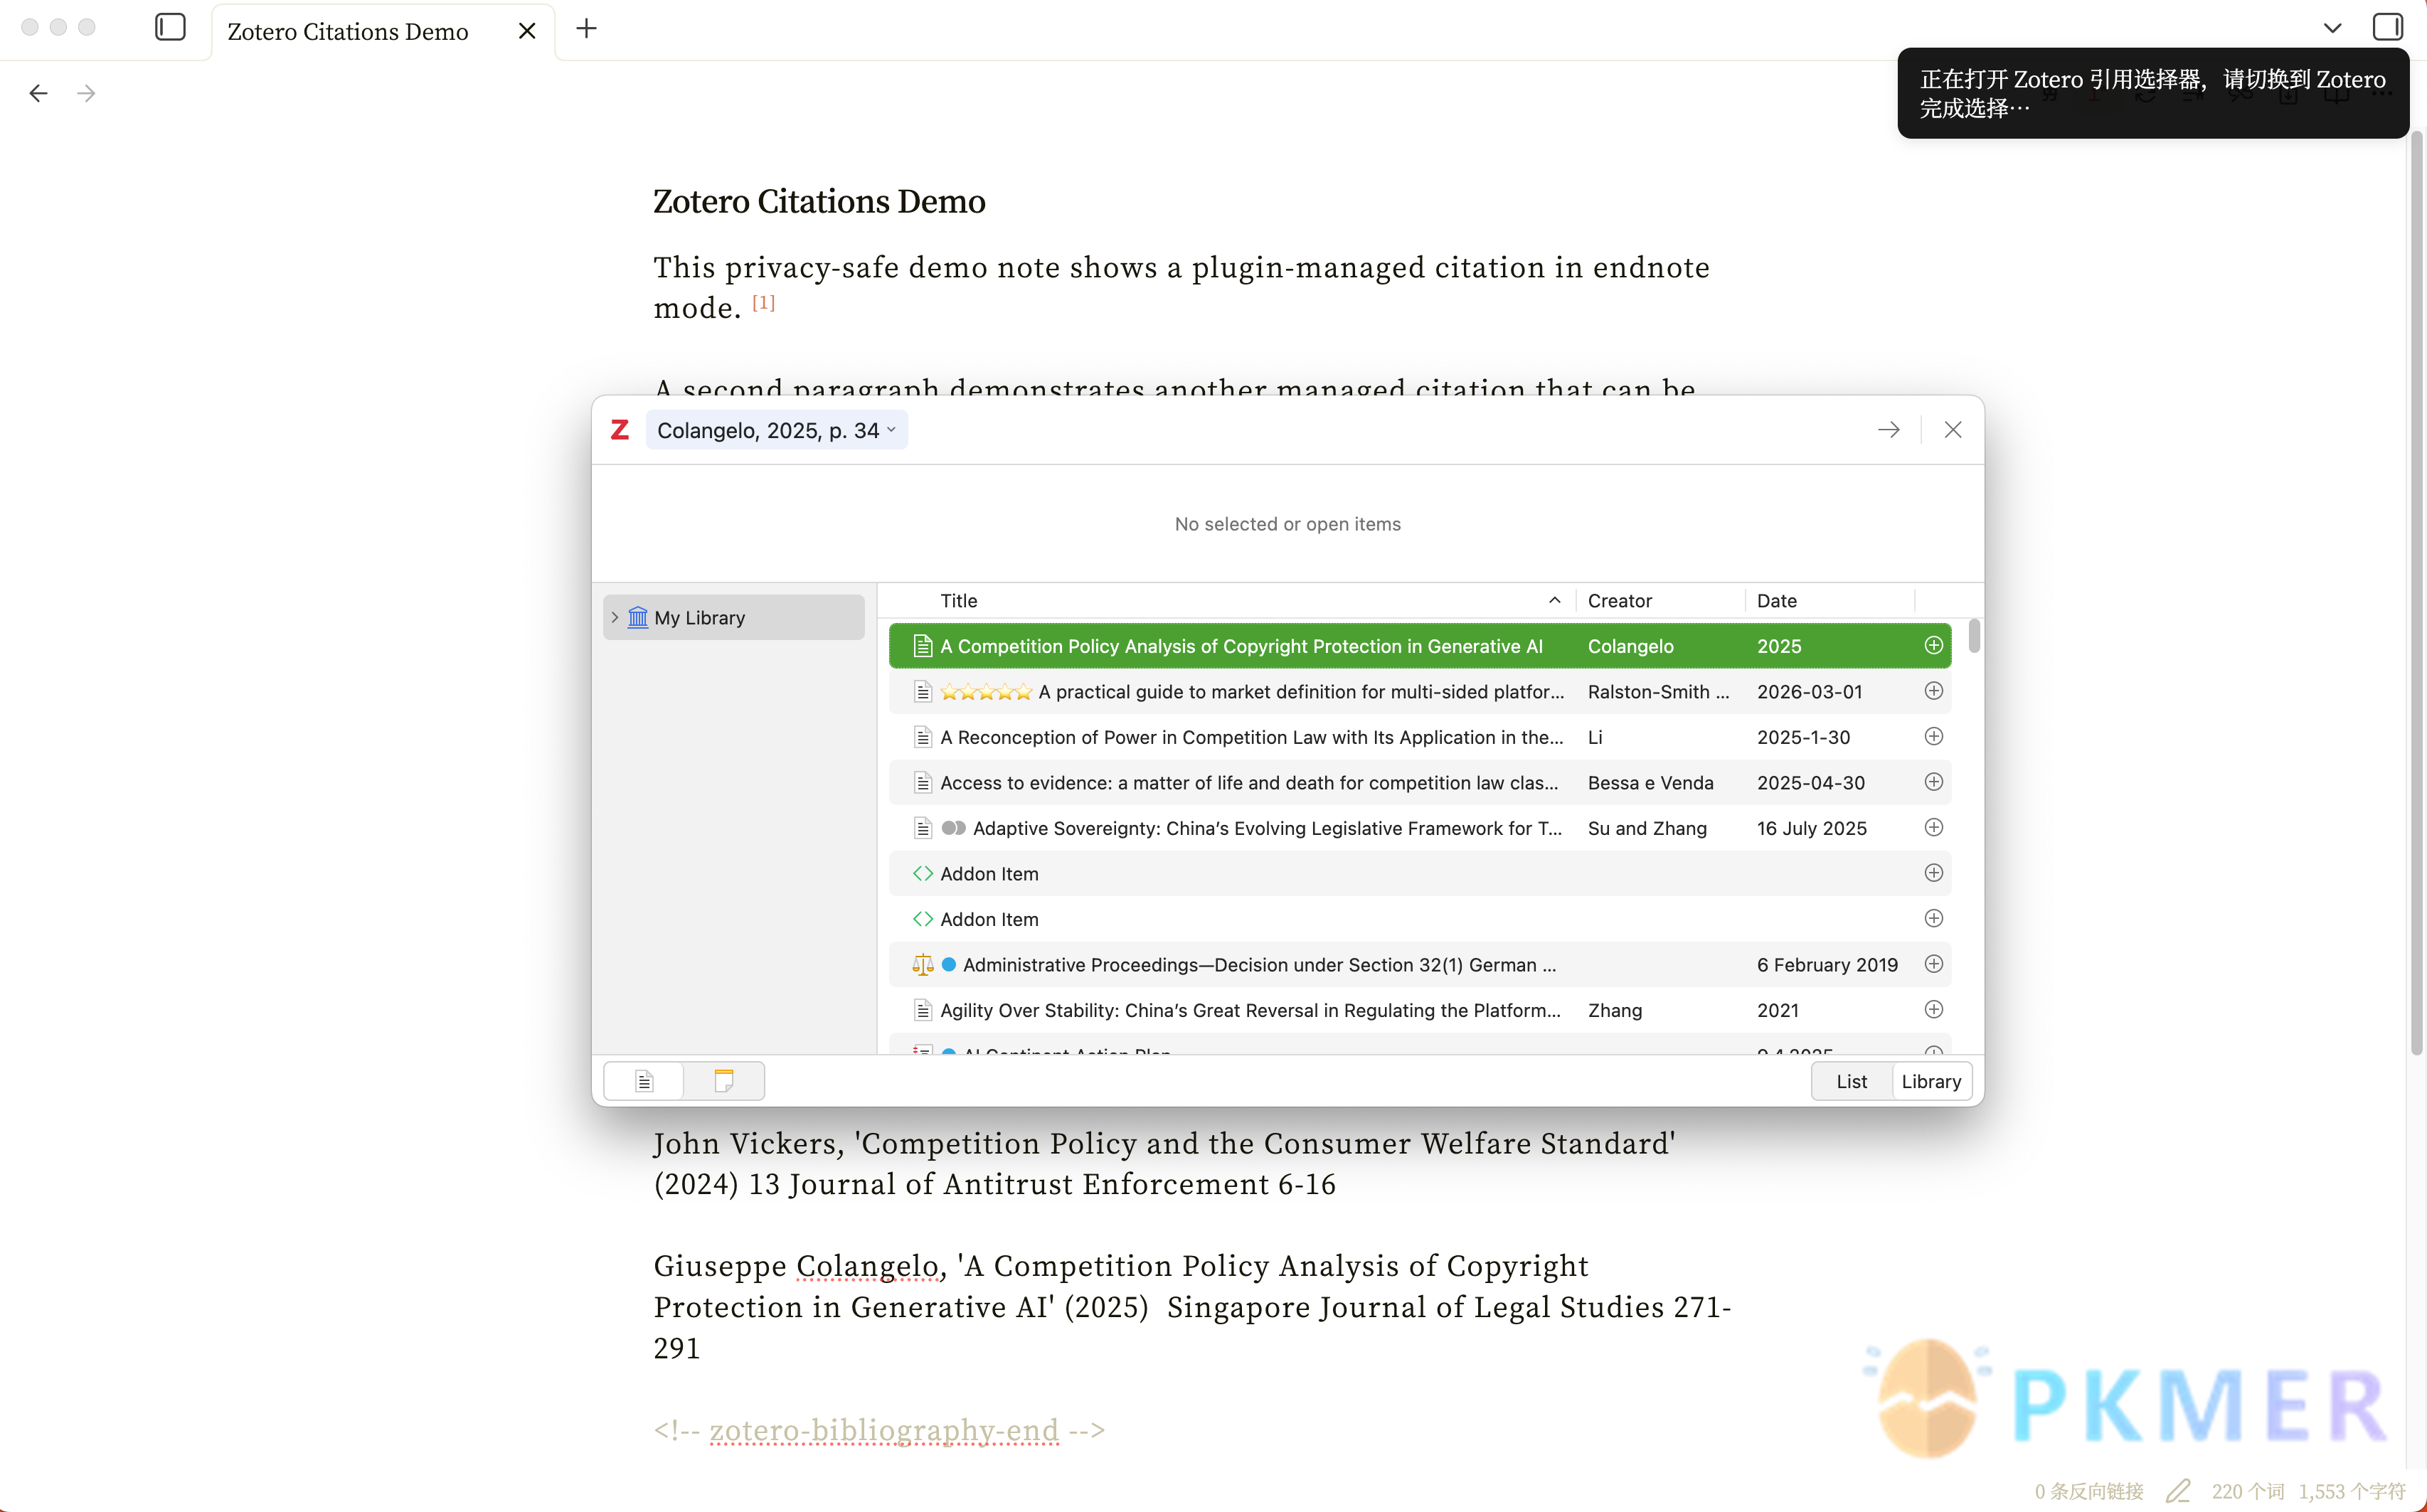Click the Colangelo creator cell
2427x1512 pixels.
(1630, 646)
